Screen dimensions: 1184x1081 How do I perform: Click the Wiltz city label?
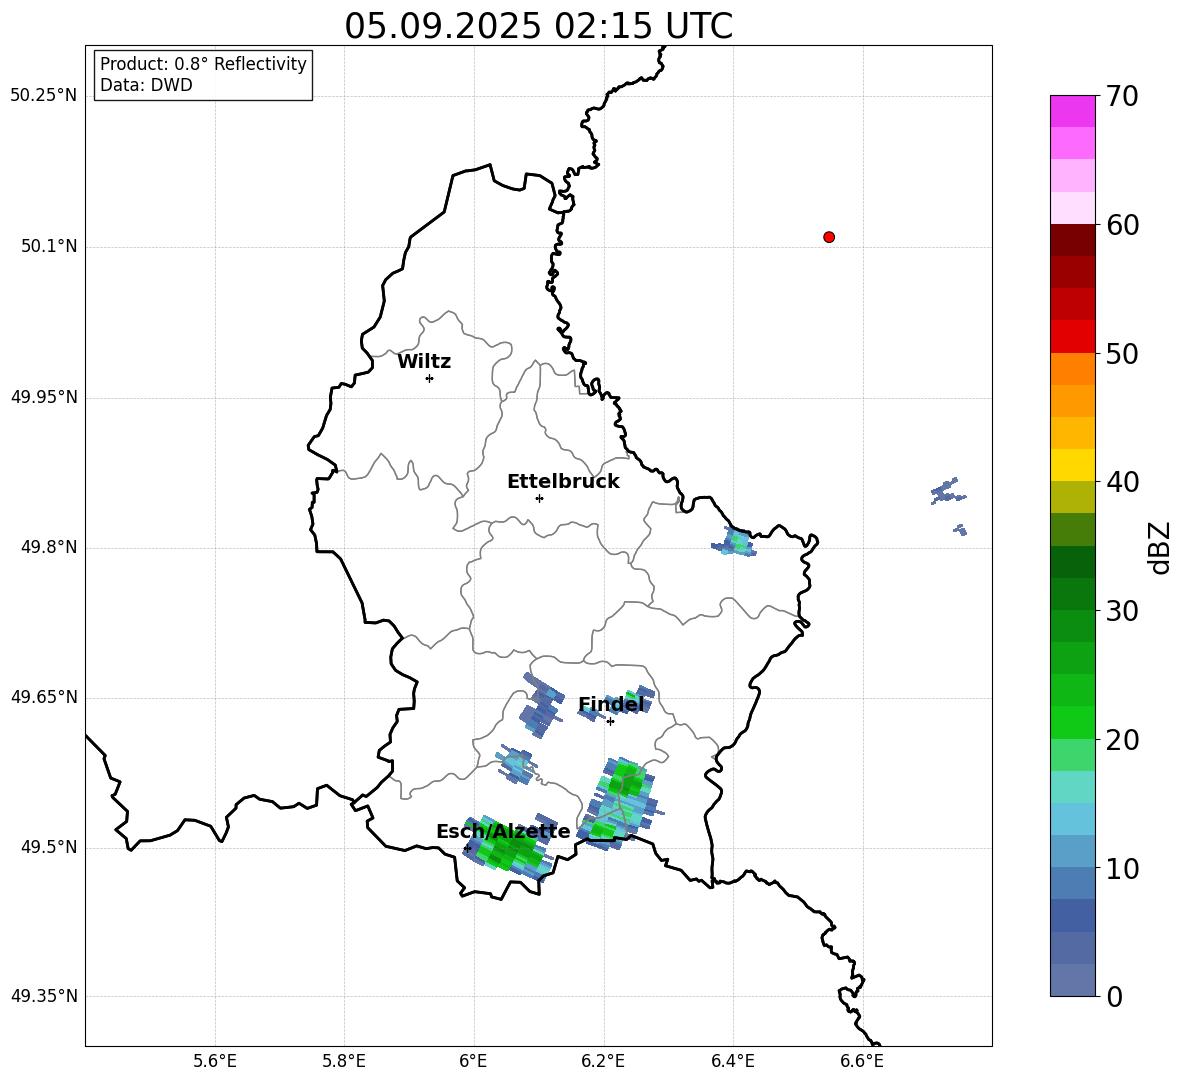(424, 362)
